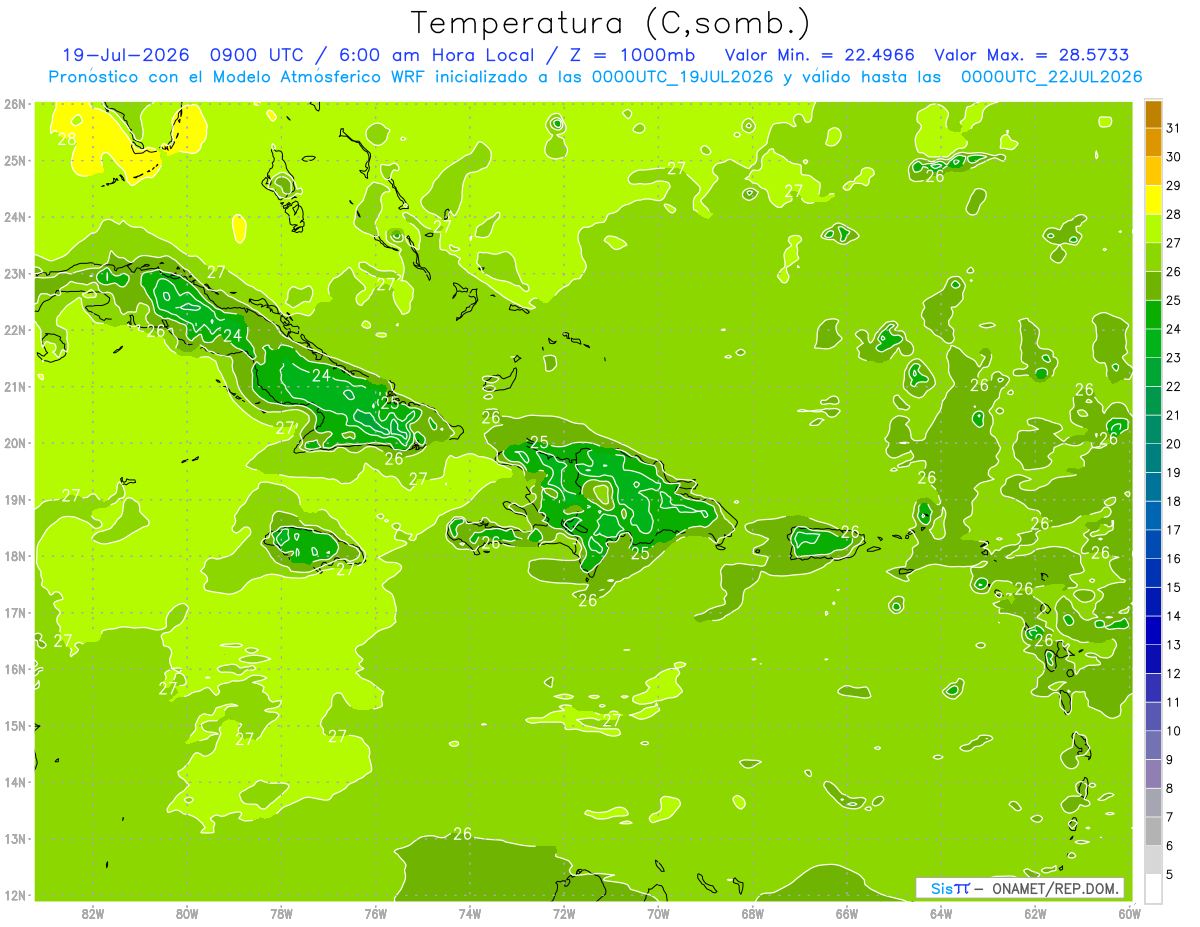Click the orange legend swatch between 30 and 31
This screenshot has width=1200, height=927.
click(x=1153, y=143)
